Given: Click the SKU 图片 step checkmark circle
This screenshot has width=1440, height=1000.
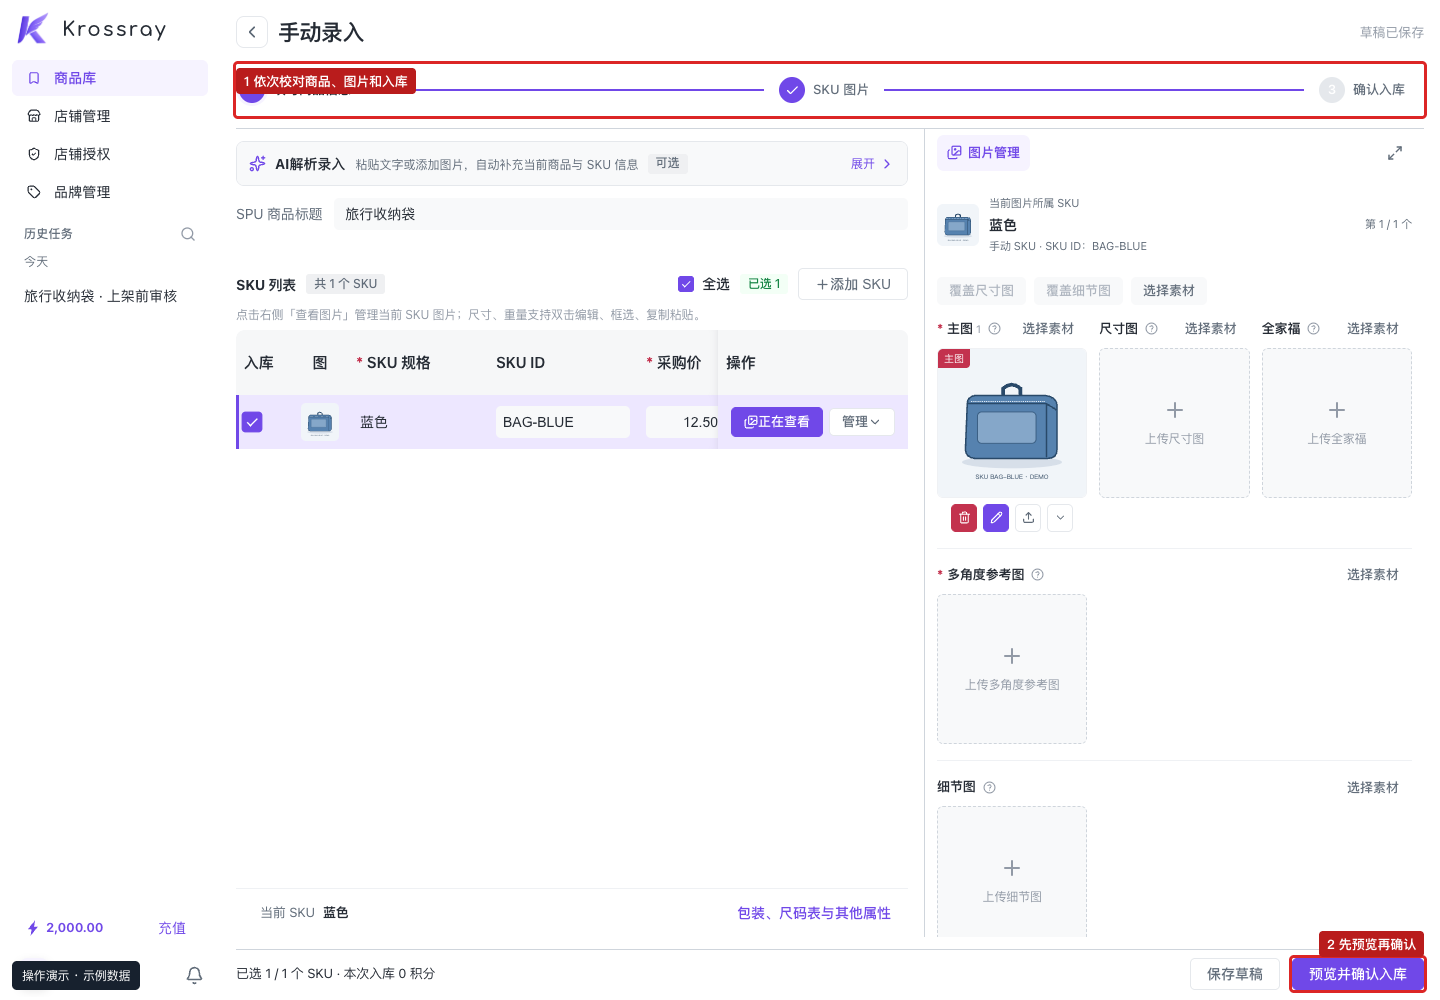Looking at the screenshot, I should point(792,90).
